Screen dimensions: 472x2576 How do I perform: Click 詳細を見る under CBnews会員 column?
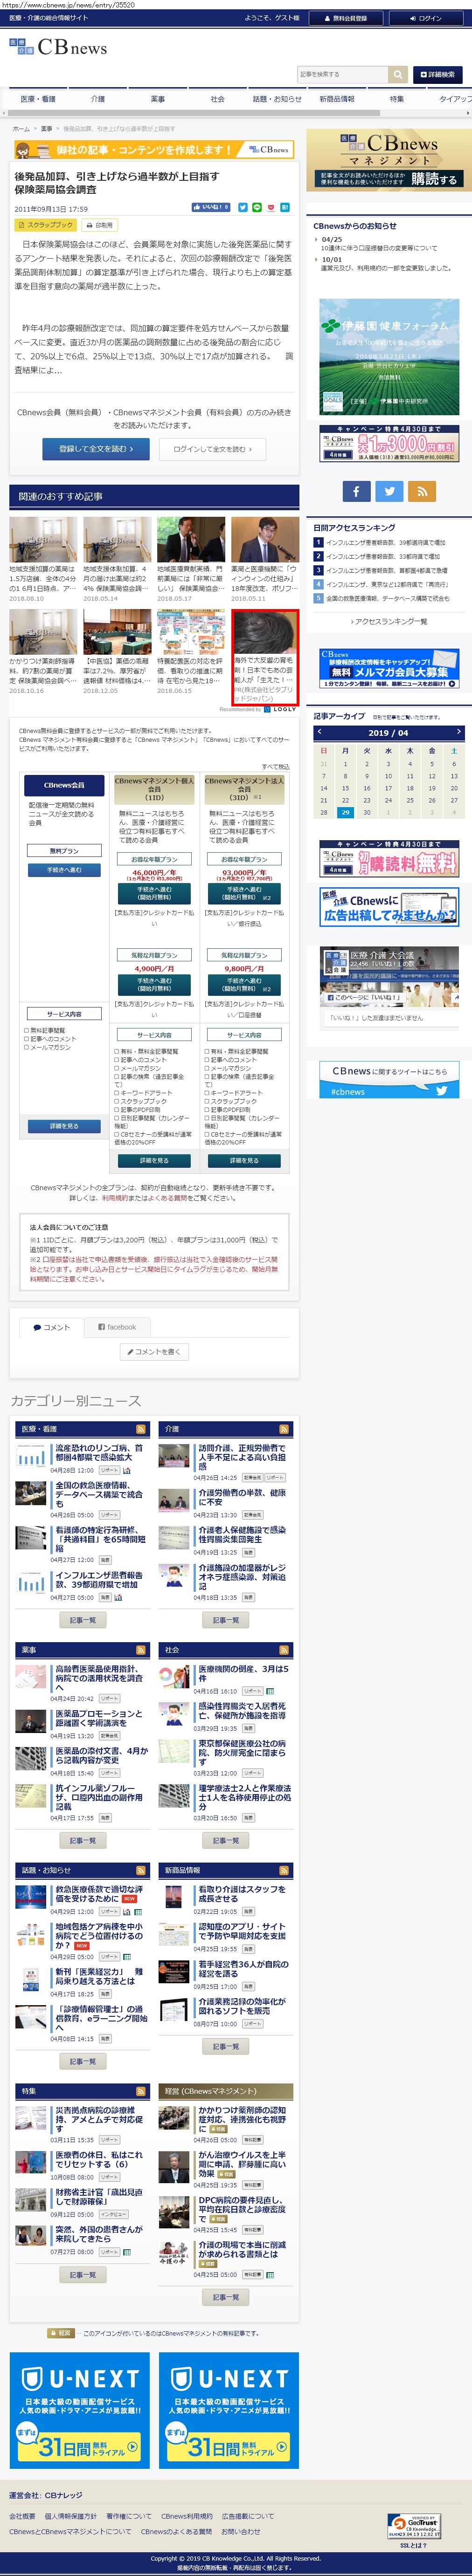pyautogui.click(x=64, y=1126)
